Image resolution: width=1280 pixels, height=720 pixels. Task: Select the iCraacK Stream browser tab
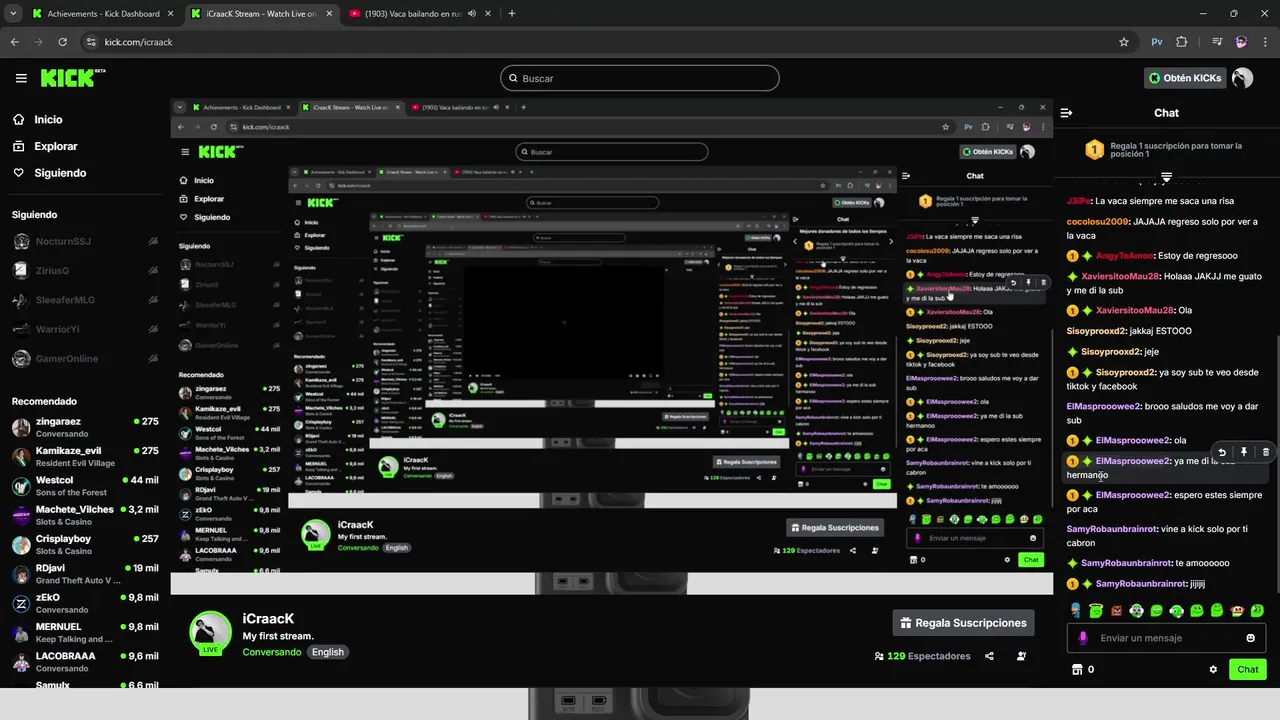tap(260, 14)
